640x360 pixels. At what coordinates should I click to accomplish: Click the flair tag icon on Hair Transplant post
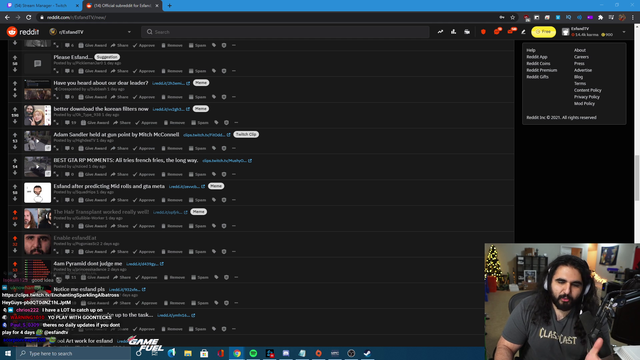pyautogui.click(x=214, y=226)
